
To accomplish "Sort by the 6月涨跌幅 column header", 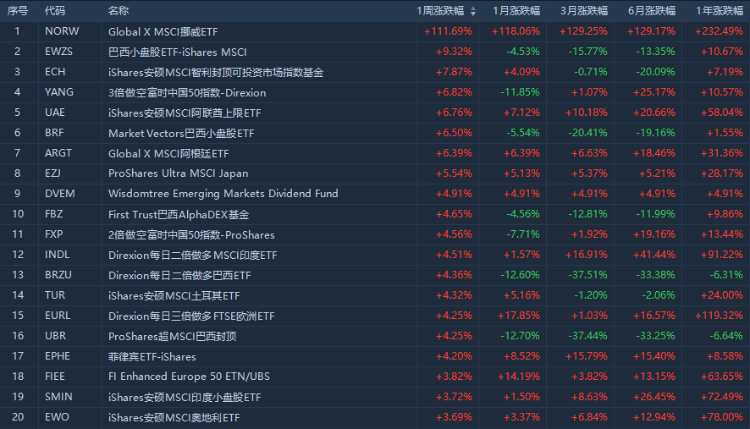I will point(651,11).
